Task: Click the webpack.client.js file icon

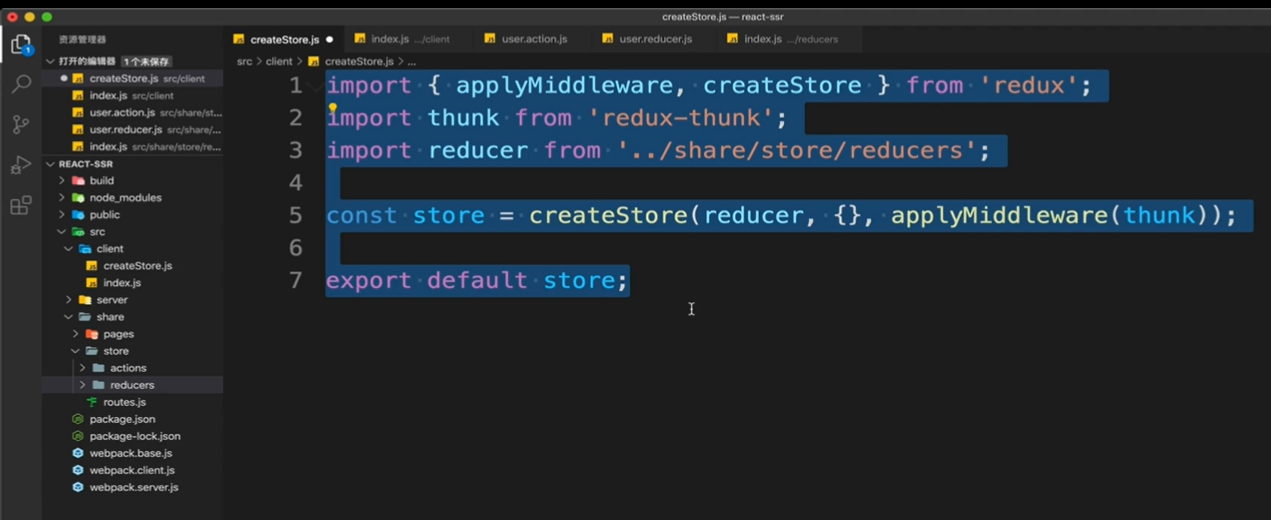Action: point(78,470)
